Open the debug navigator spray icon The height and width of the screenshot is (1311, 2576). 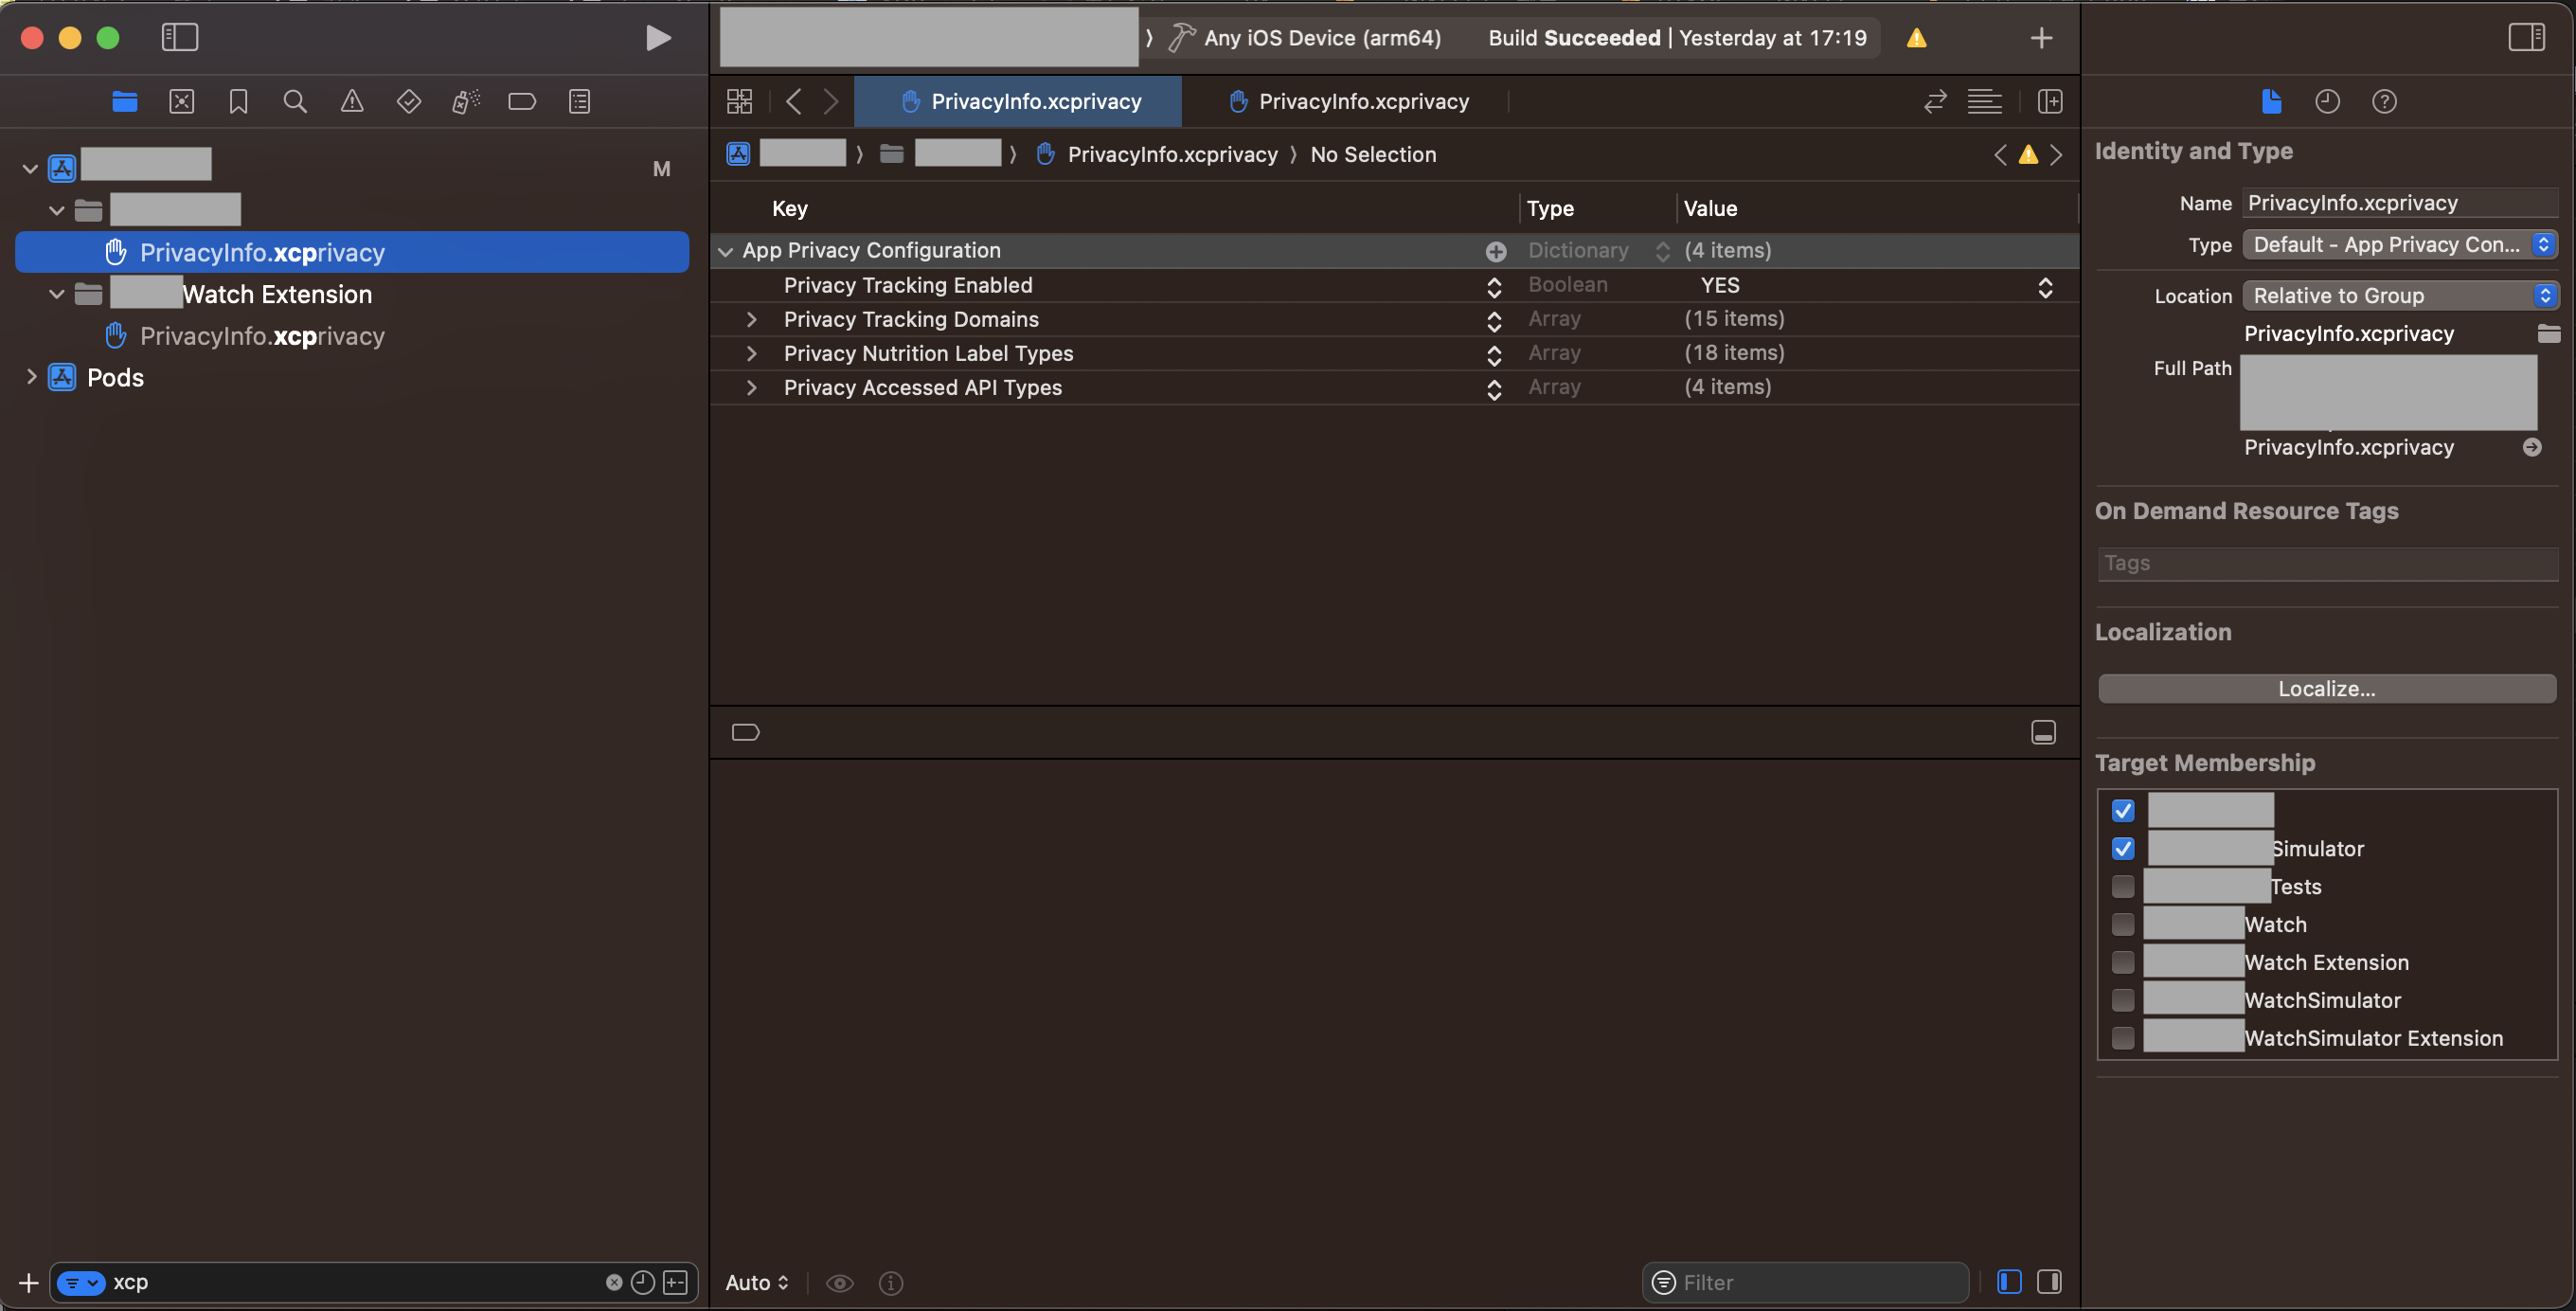[x=466, y=101]
